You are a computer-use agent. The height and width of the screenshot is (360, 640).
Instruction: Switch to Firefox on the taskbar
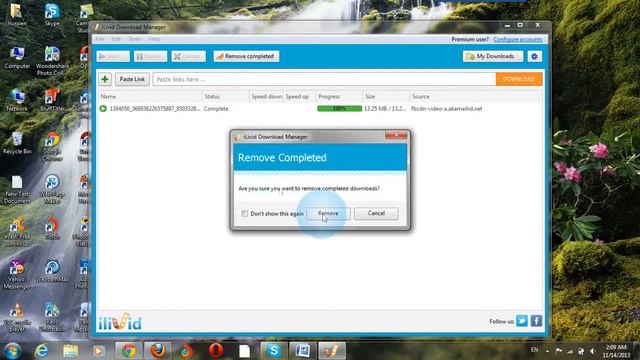click(158, 351)
